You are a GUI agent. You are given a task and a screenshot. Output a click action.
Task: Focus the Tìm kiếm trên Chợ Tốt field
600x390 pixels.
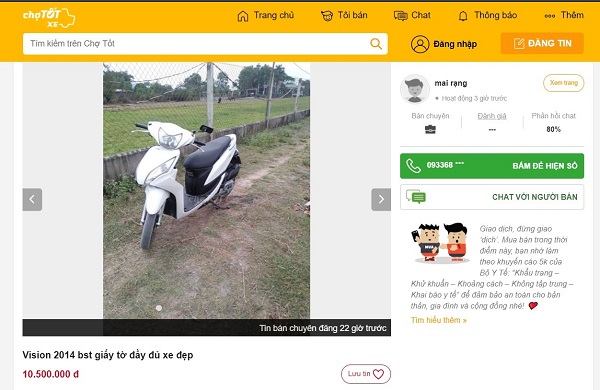tap(205, 44)
